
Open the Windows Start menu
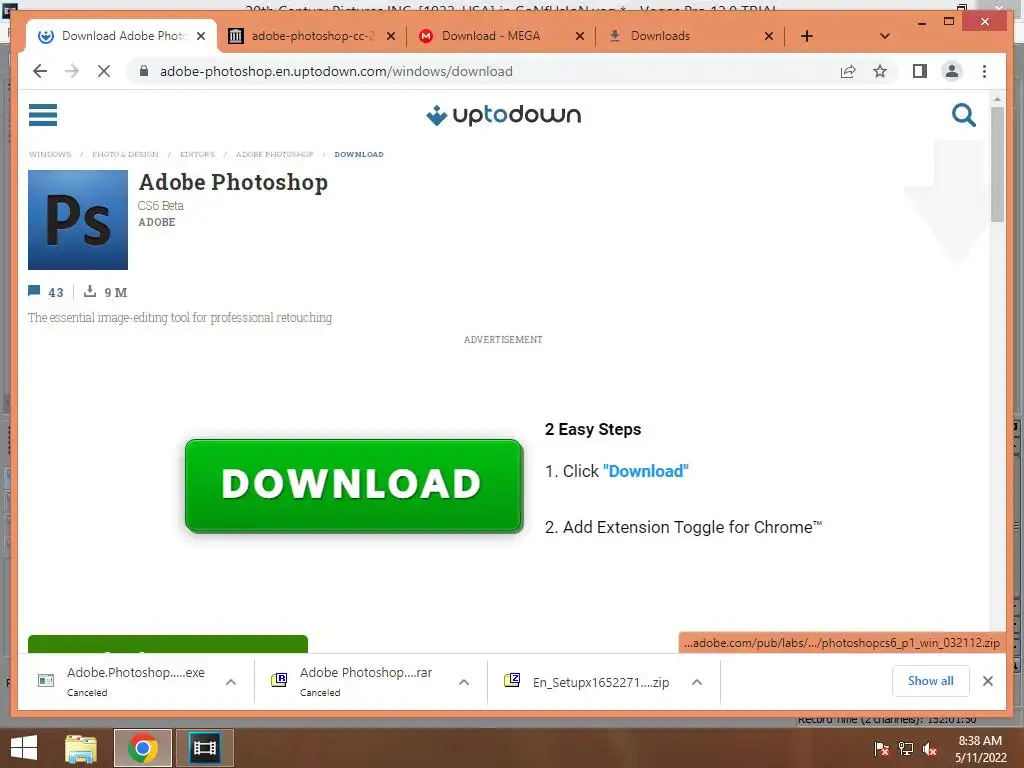[x=24, y=748]
